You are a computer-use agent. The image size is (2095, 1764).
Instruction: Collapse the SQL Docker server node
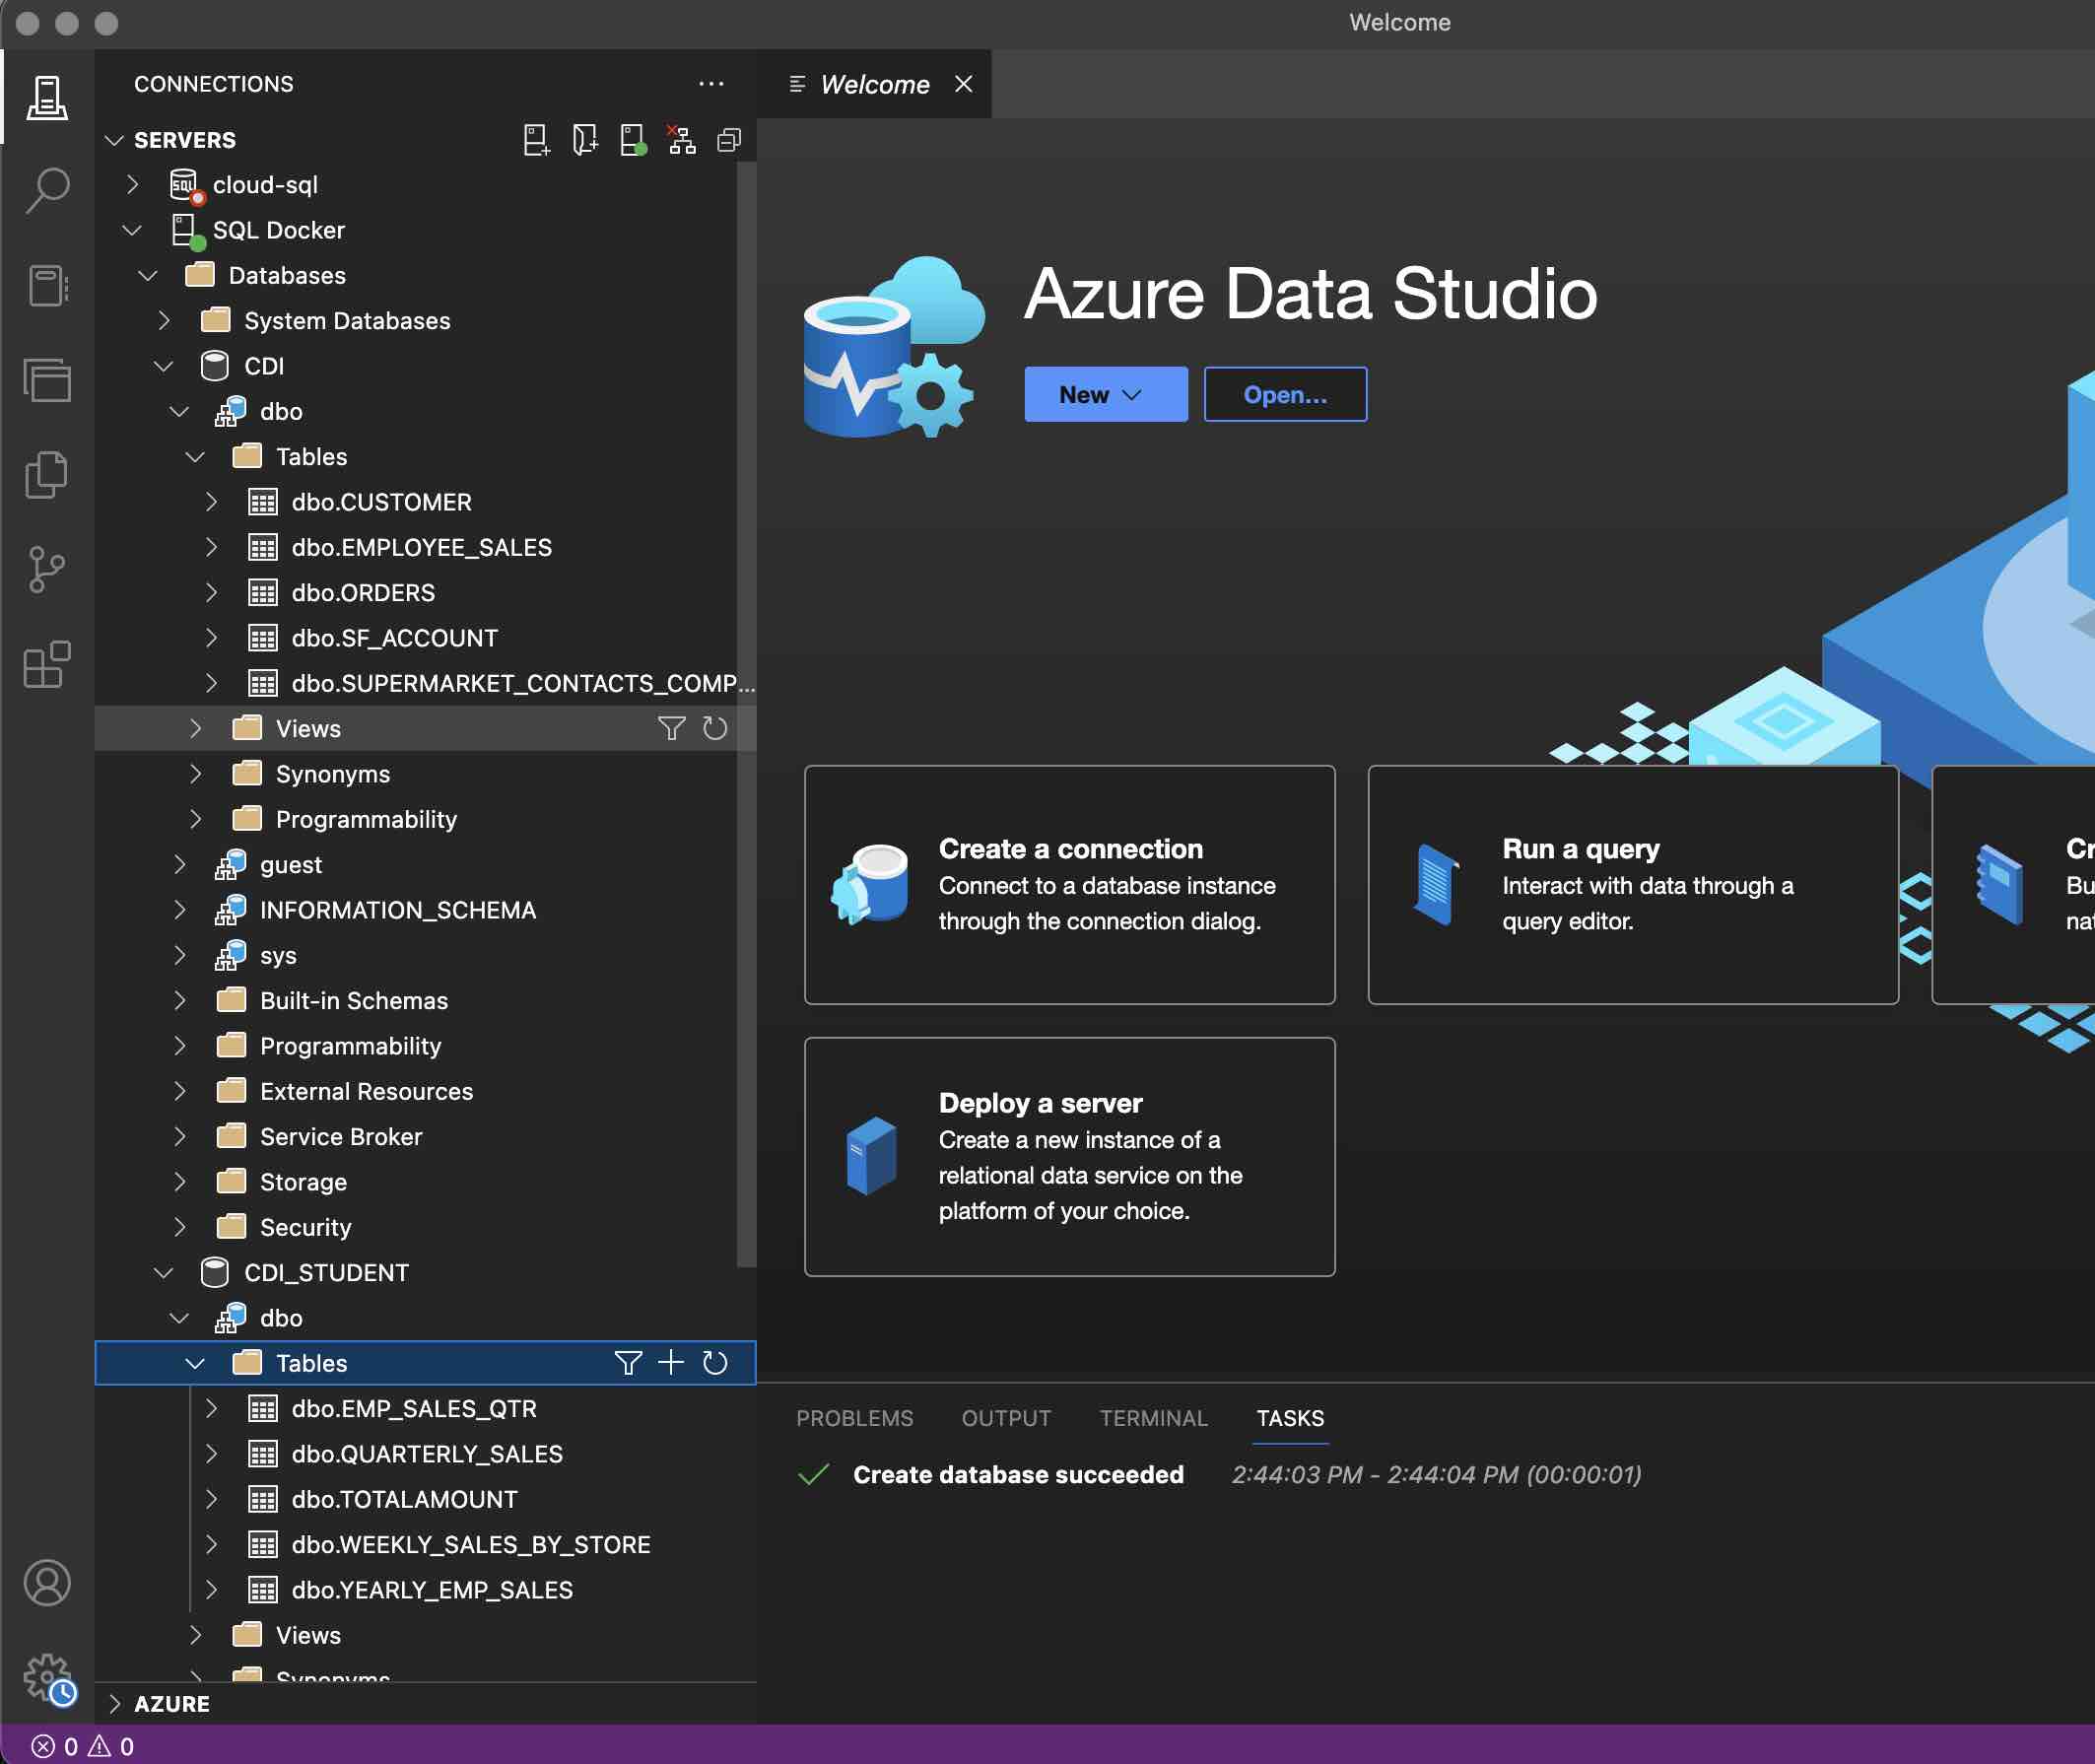tap(133, 230)
